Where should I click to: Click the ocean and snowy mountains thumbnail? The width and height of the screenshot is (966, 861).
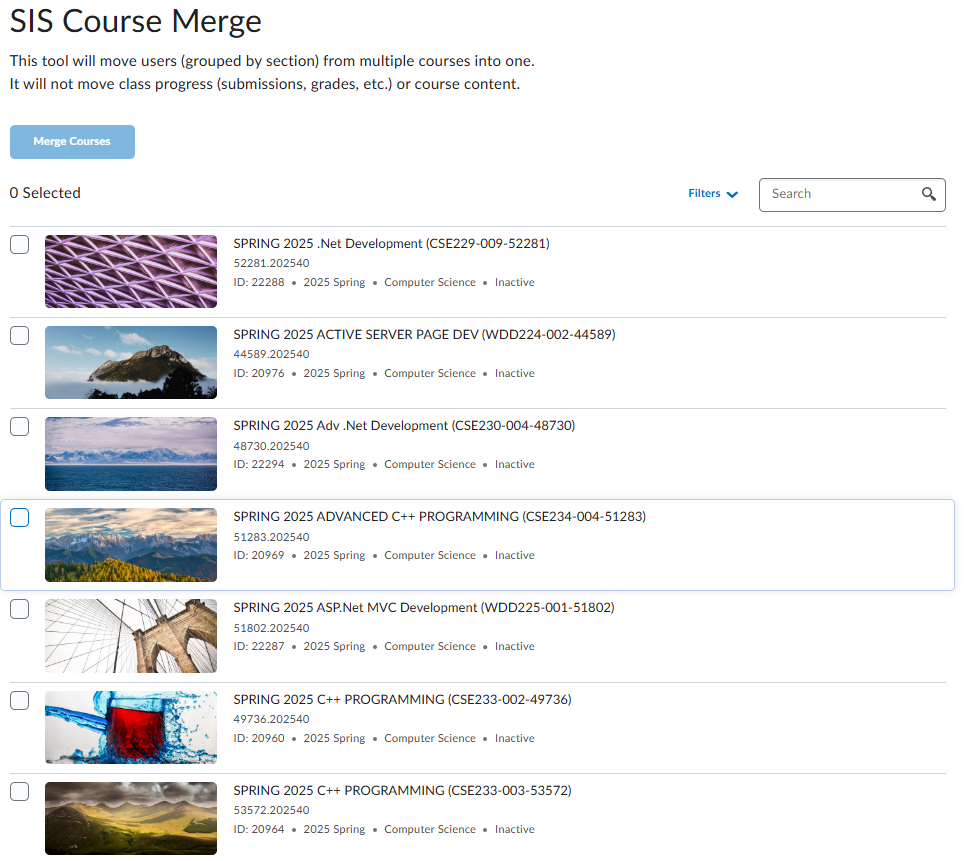(x=131, y=454)
